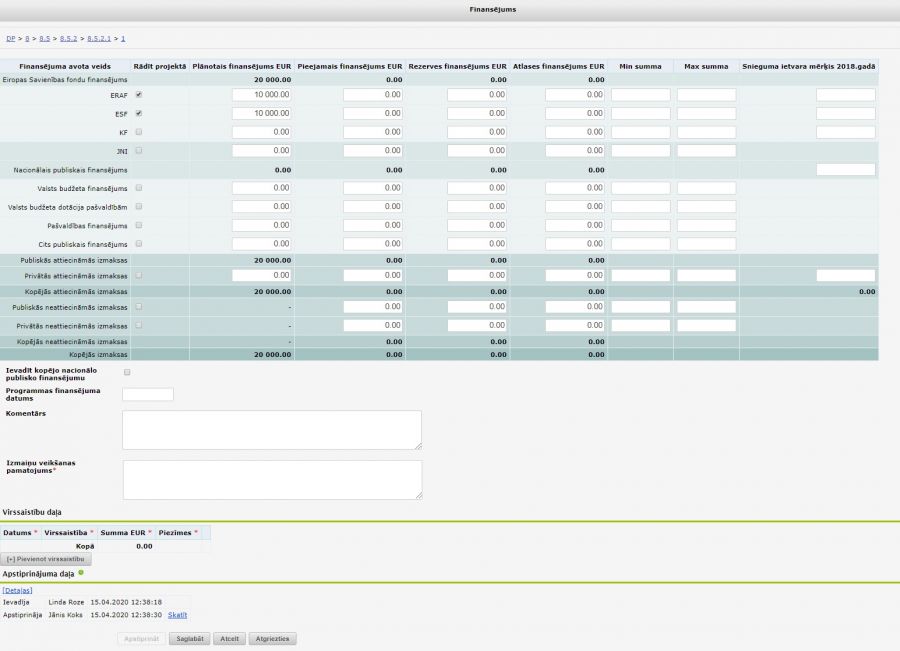This screenshot has width=900, height=651.
Task: Uncheck the ERAF Rādīt projektā checkbox
Action: 139,94
